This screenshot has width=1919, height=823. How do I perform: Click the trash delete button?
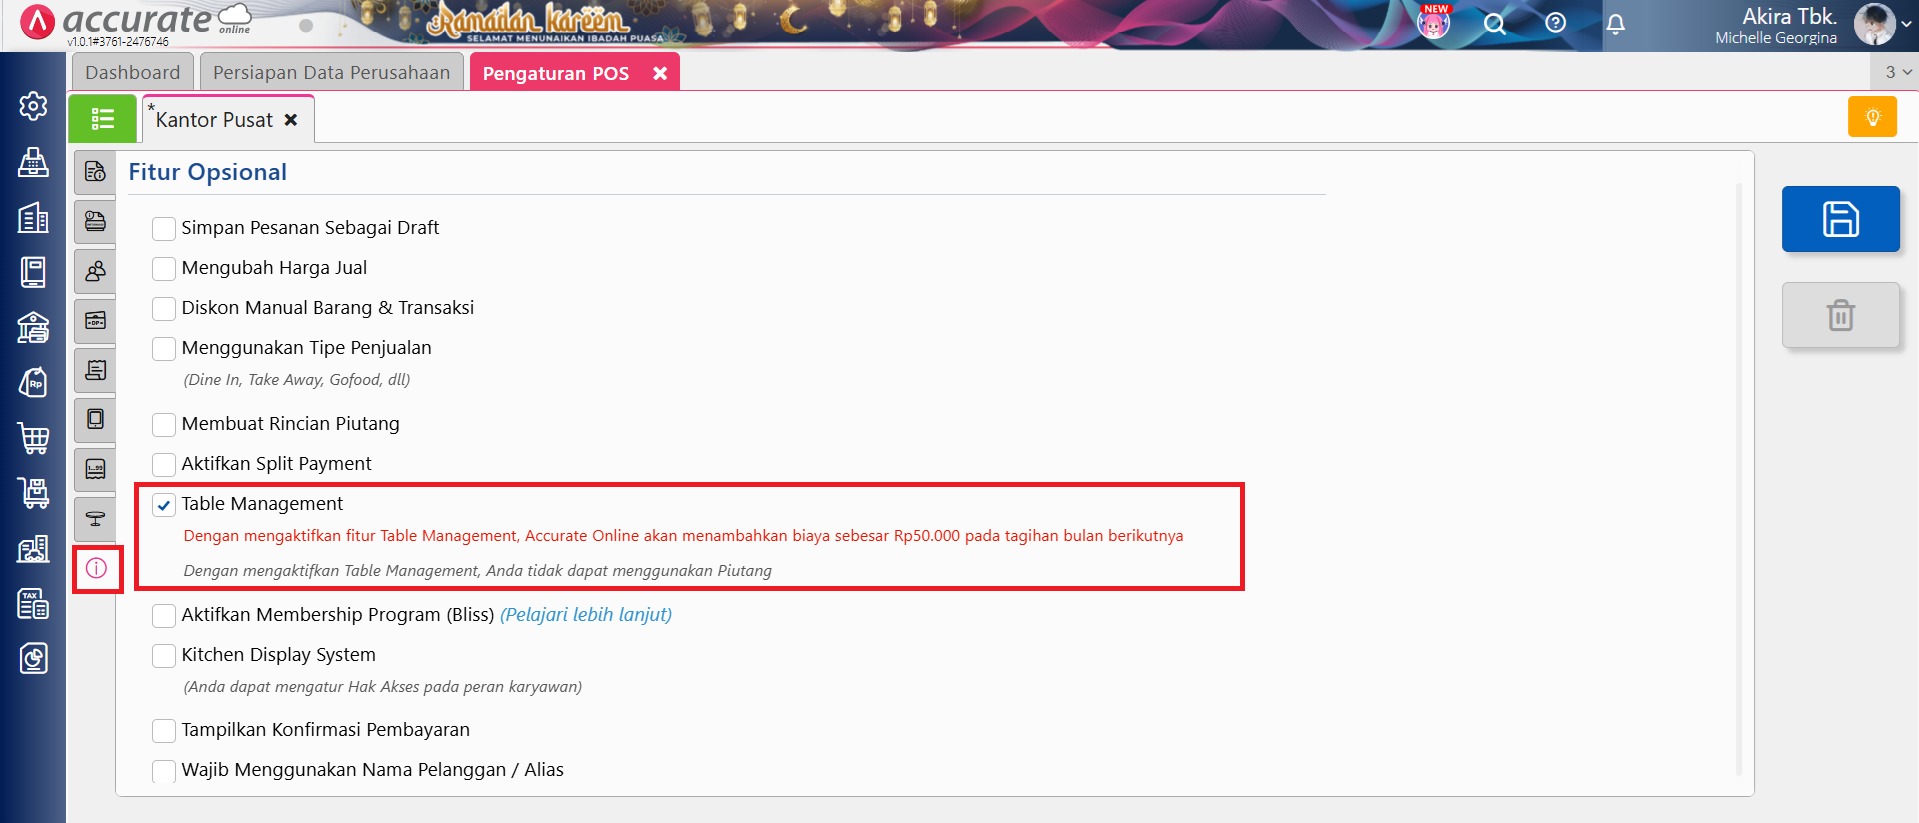tap(1840, 315)
